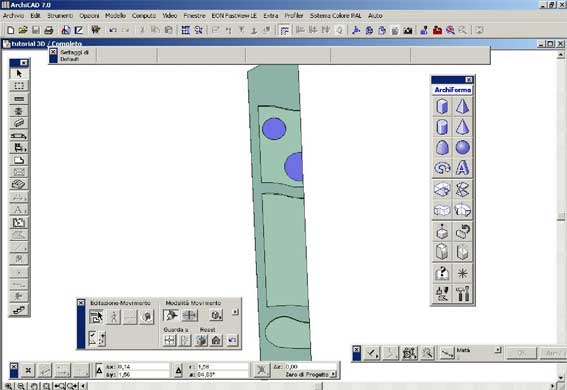The image size is (567, 390).
Task: Expand the Modalità Movimento palette arrow
Action: coord(235,312)
